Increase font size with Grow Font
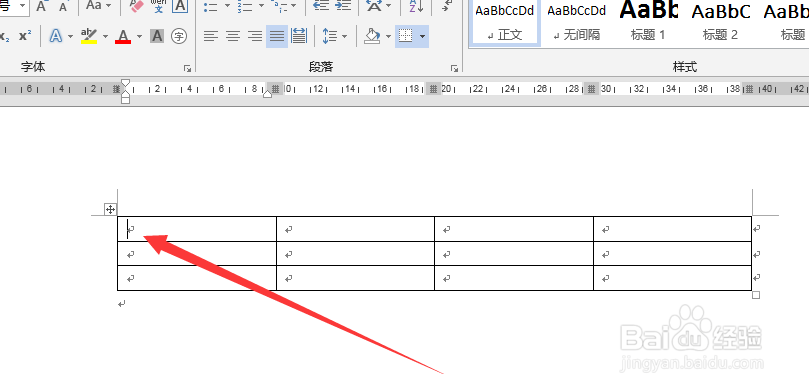 tap(42, 6)
